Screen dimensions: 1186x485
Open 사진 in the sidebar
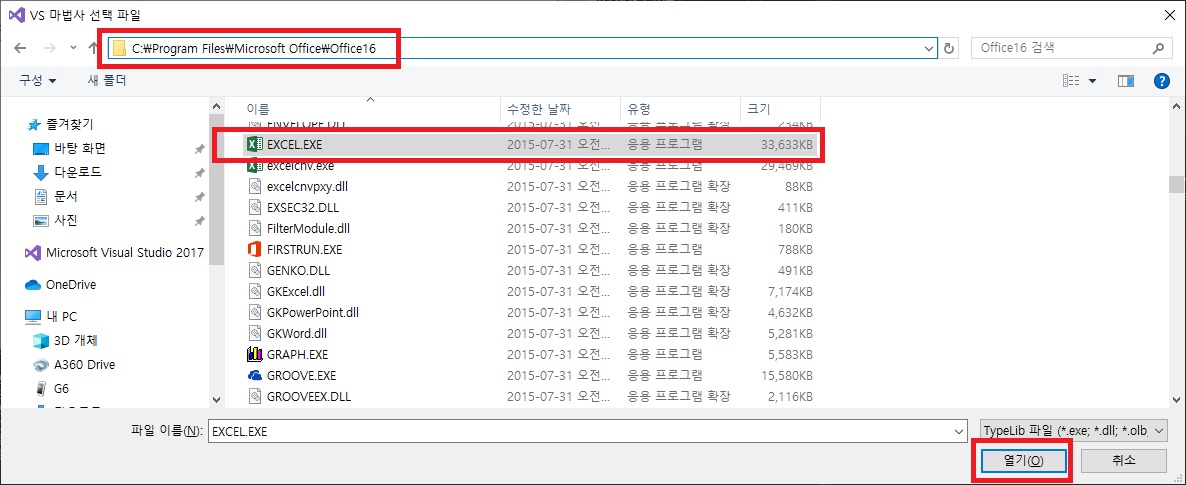coord(55,220)
